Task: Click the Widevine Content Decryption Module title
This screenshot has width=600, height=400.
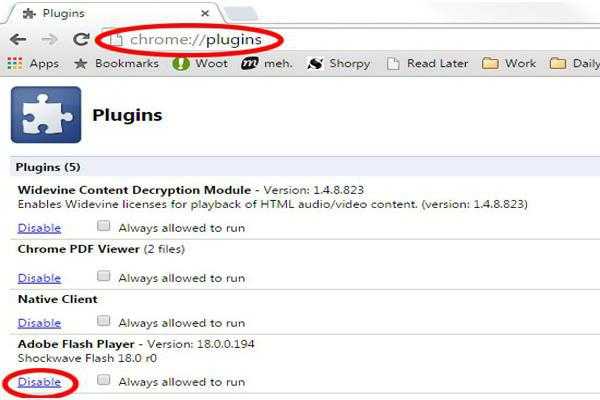Action: (134, 190)
